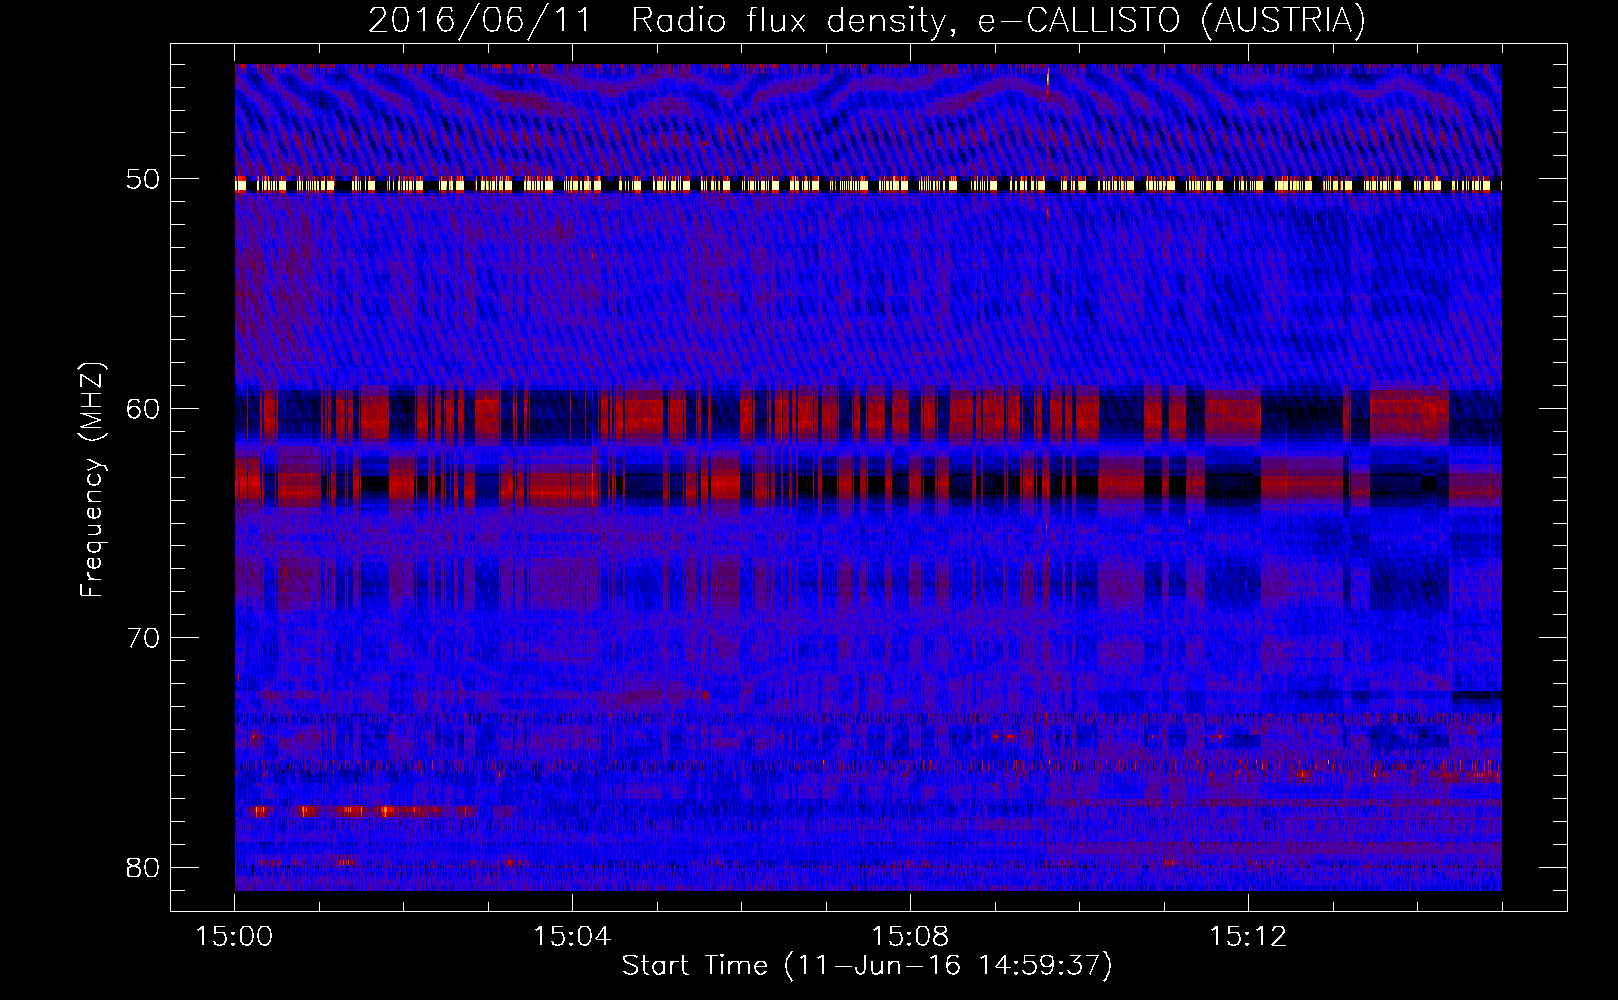Click the '15:04' time tick label
The height and width of the screenshot is (1000, 1618).
572,937
